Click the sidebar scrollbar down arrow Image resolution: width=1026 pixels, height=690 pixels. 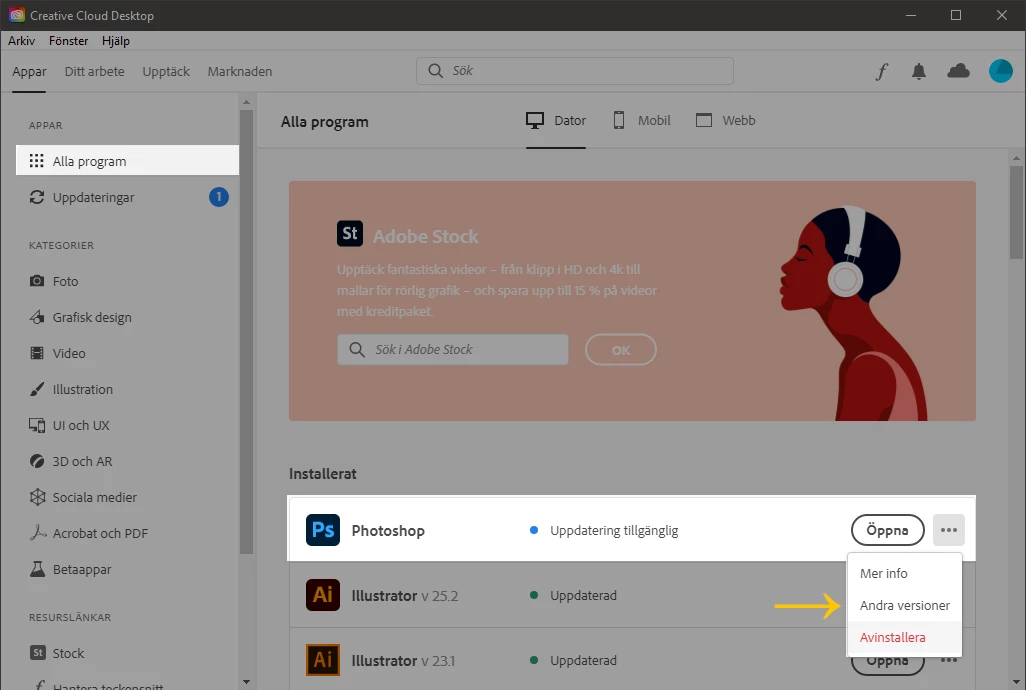coord(246,681)
